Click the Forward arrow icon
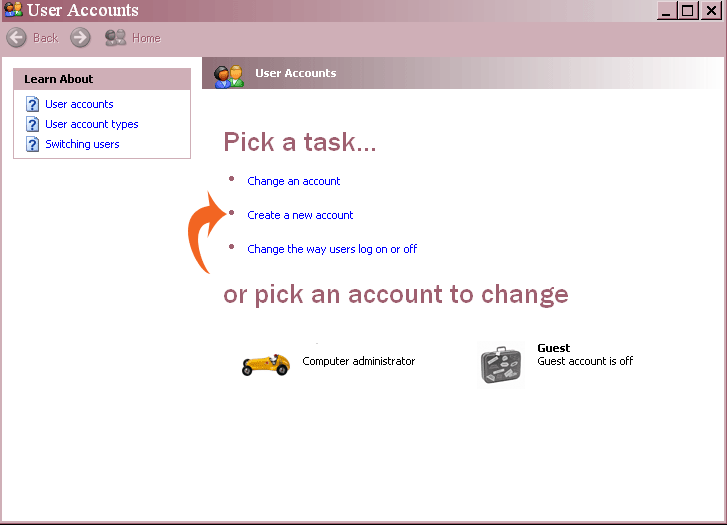This screenshot has height=526, width=727. pyautogui.click(x=80, y=38)
